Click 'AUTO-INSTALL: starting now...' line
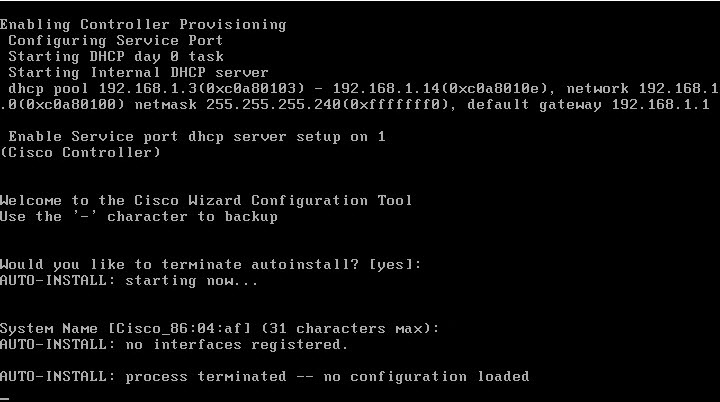This screenshot has width=720, height=402. pyautogui.click(x=129, y=281)
